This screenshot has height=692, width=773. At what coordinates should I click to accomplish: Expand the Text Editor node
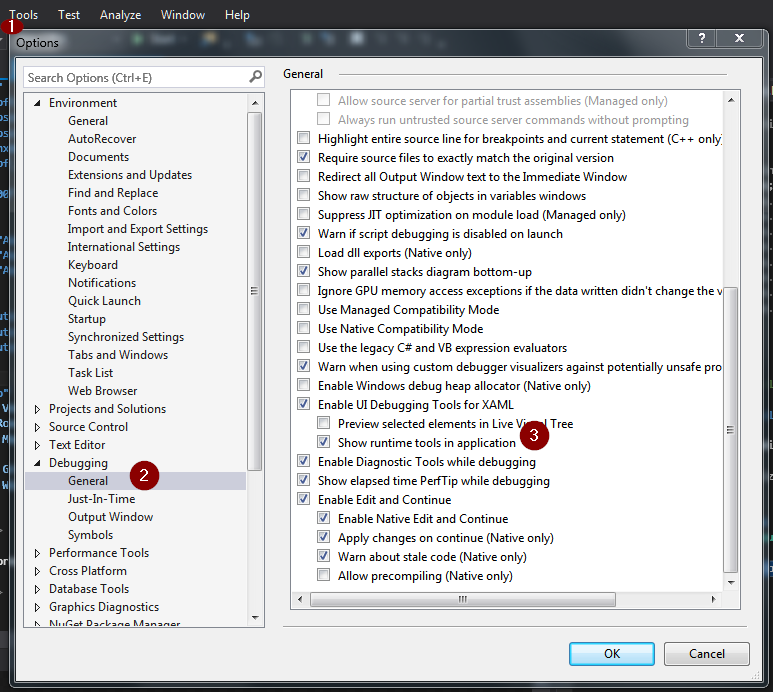pos(37,445)
